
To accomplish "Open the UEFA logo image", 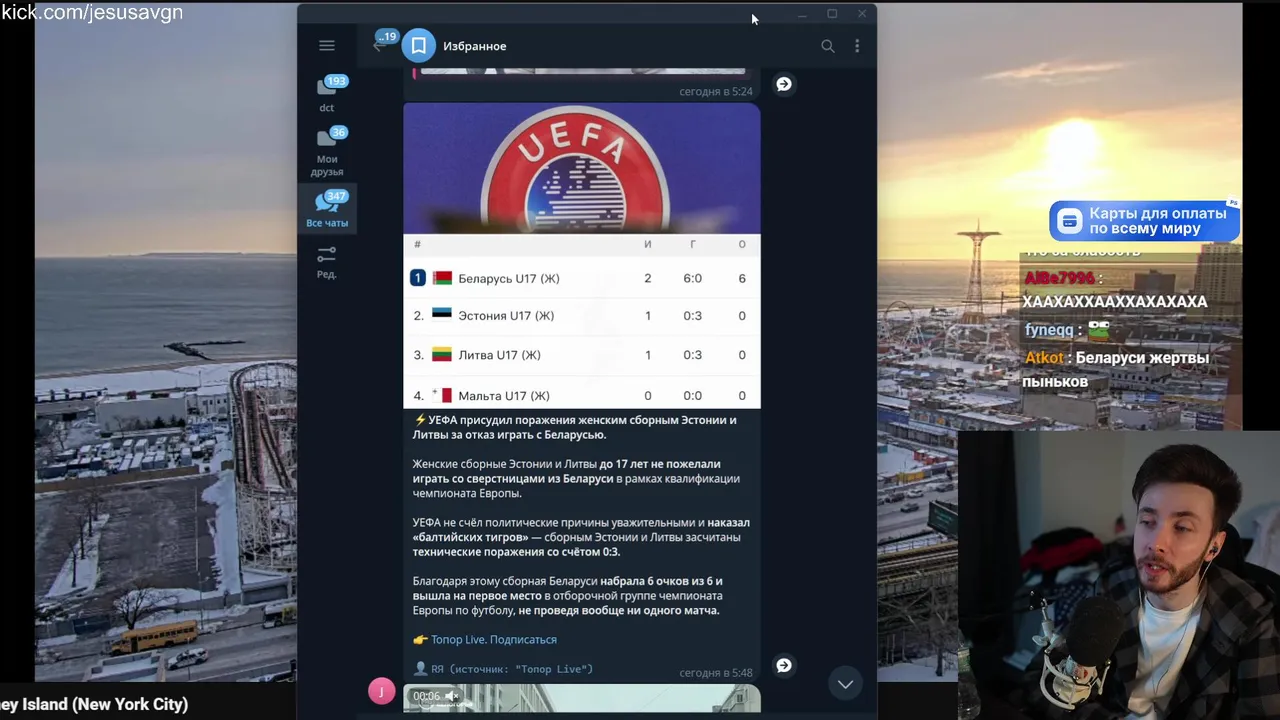I will (x=582, y=168).
